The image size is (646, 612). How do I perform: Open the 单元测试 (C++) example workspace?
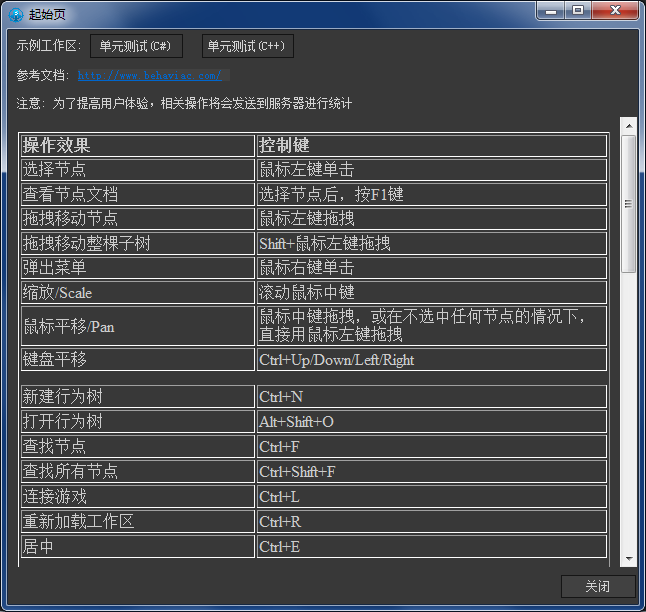[x=247, y=46]
